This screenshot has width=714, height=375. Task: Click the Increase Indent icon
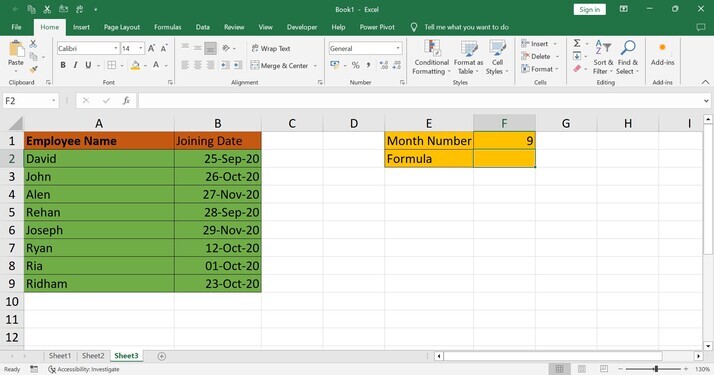(x=238, y=65)
